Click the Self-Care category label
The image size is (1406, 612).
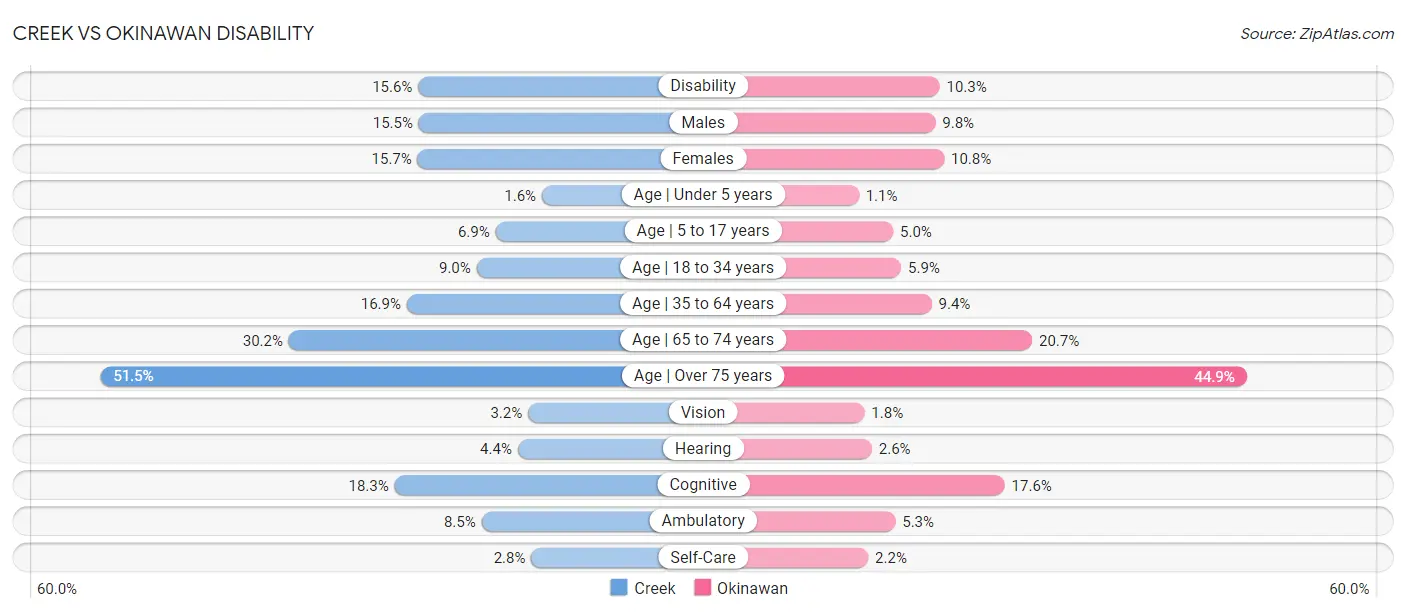click(703, 558)
